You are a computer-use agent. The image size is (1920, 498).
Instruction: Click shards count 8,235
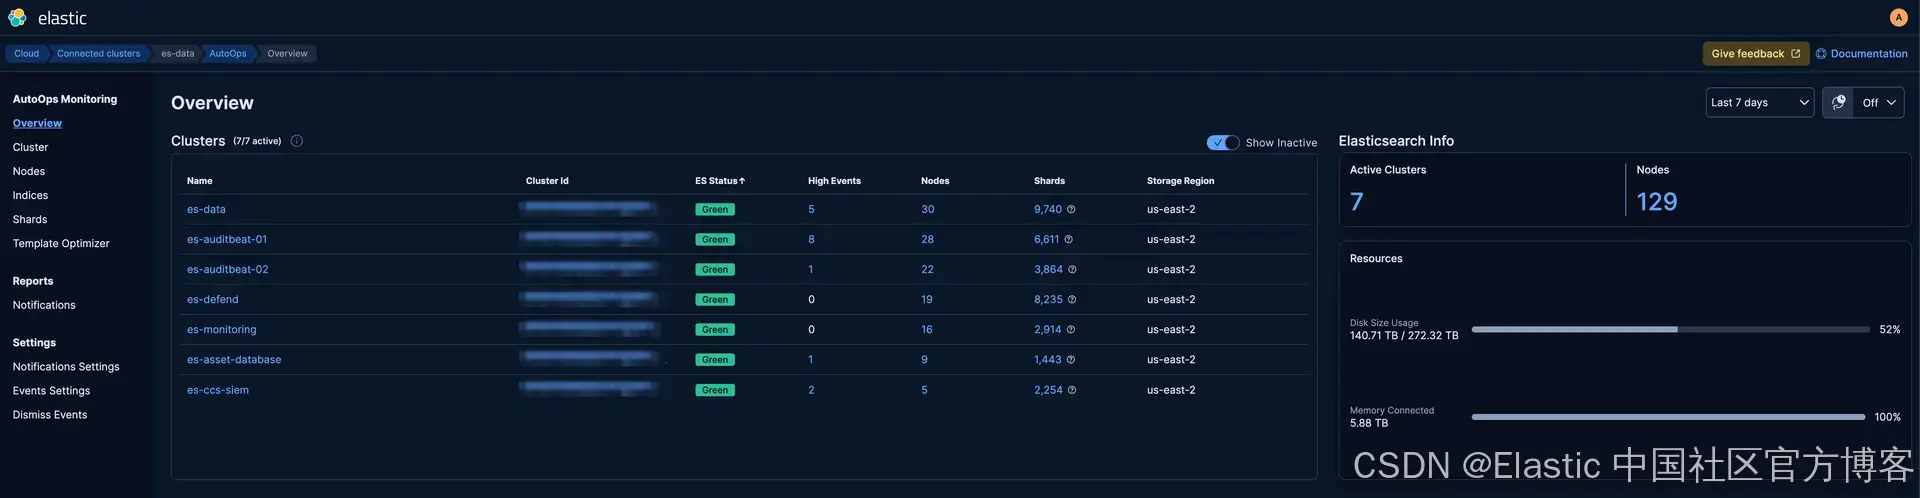(x=1048, y=299)
